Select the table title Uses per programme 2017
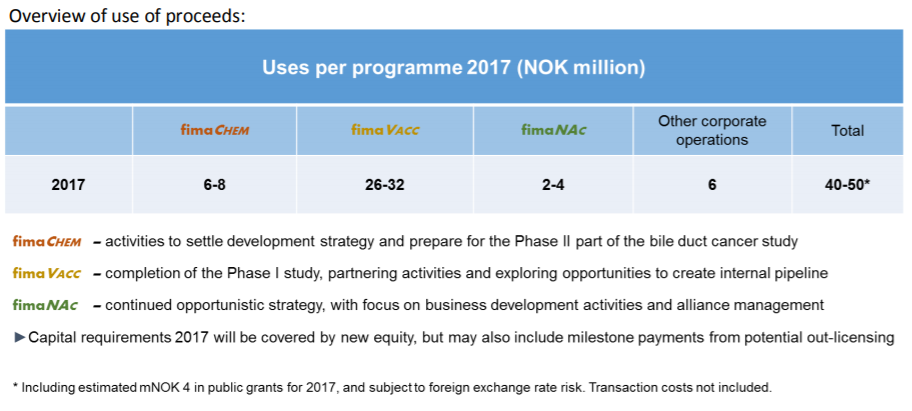912x411 pixels. click(x=454, y=68)
